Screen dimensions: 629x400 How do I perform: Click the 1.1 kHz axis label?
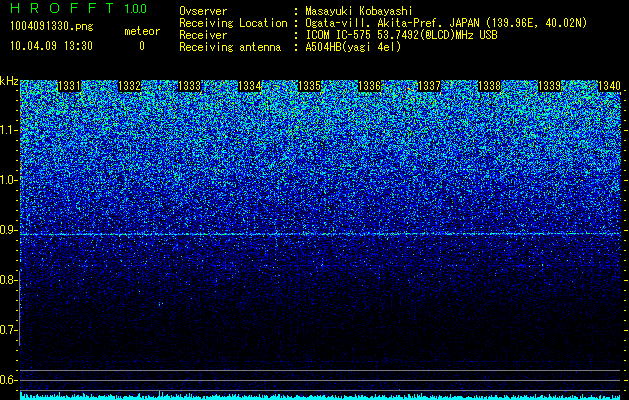(7, 130)
